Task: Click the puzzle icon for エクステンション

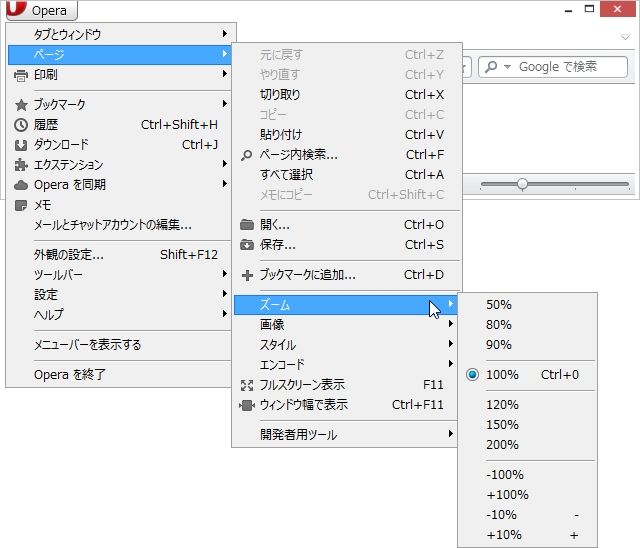Action: click(x=21, y=165)
